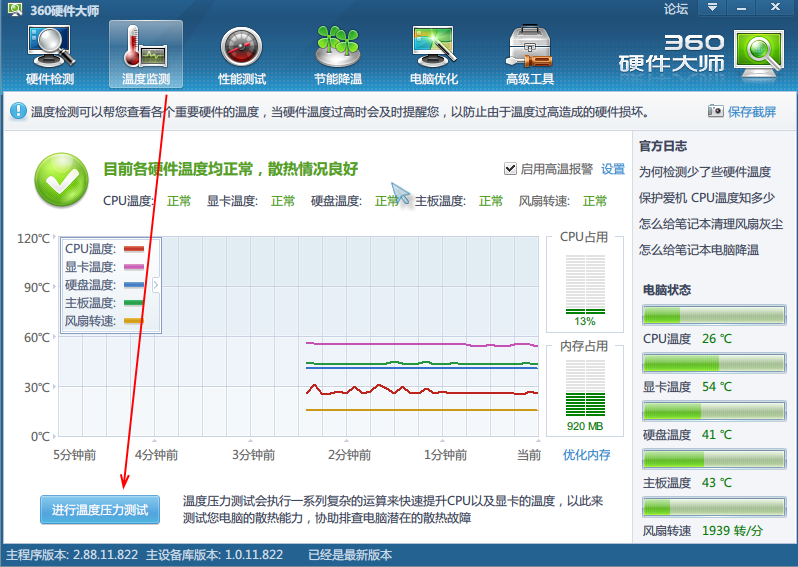Click the 360硬件大师 logo monitor icon
798x567 pixels.
(x=759, y=54)
